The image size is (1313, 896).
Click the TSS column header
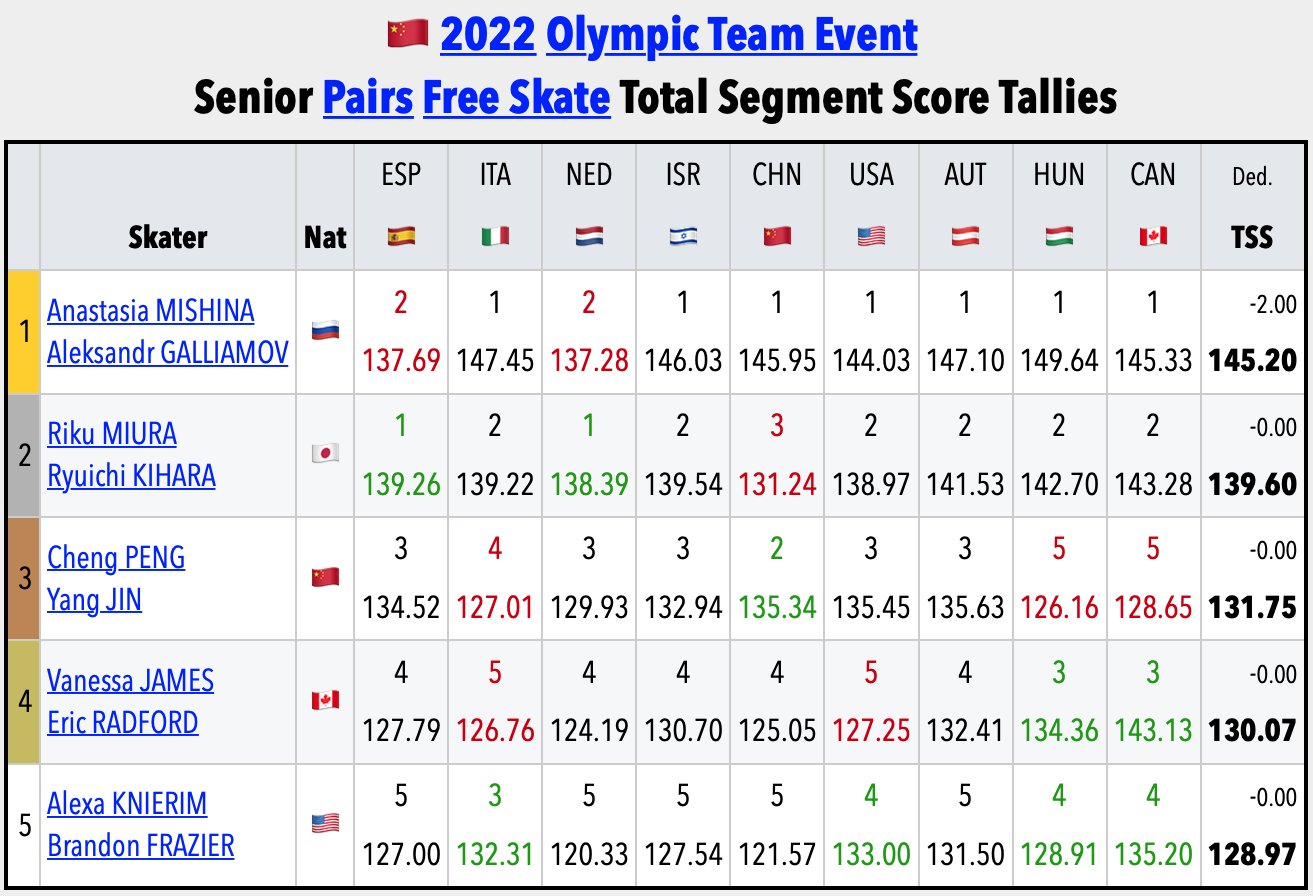coord(1252,236)
